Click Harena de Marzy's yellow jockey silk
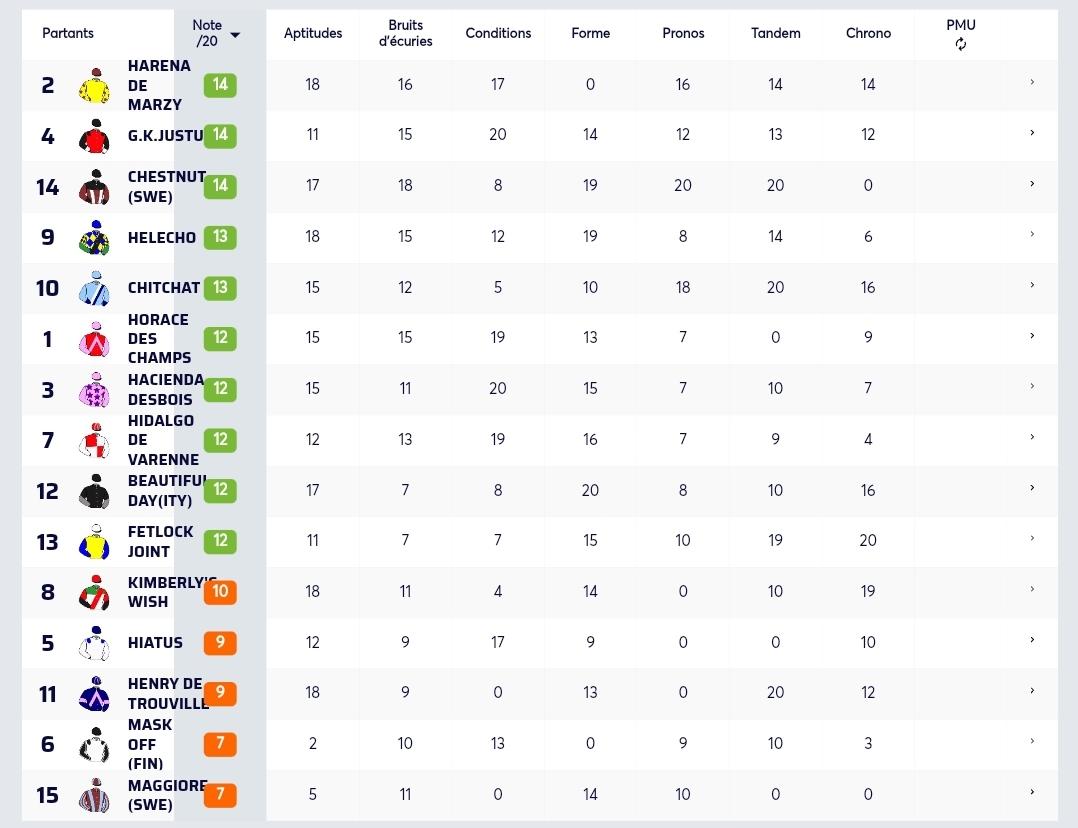1078x828 pixels. (x=96, y=86)
